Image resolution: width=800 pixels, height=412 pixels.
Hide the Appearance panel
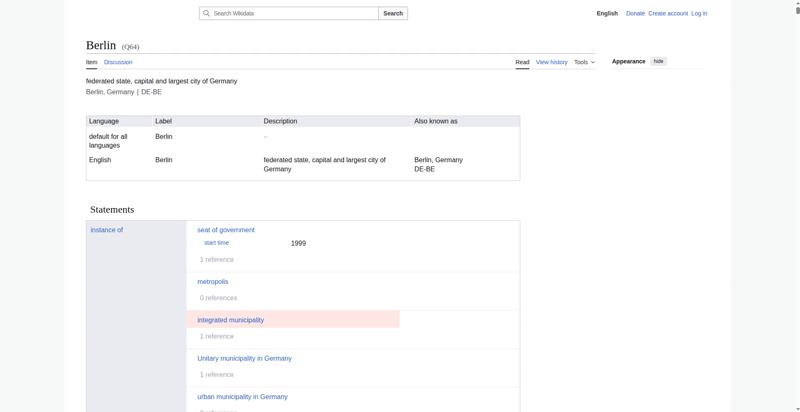(658, 61)
